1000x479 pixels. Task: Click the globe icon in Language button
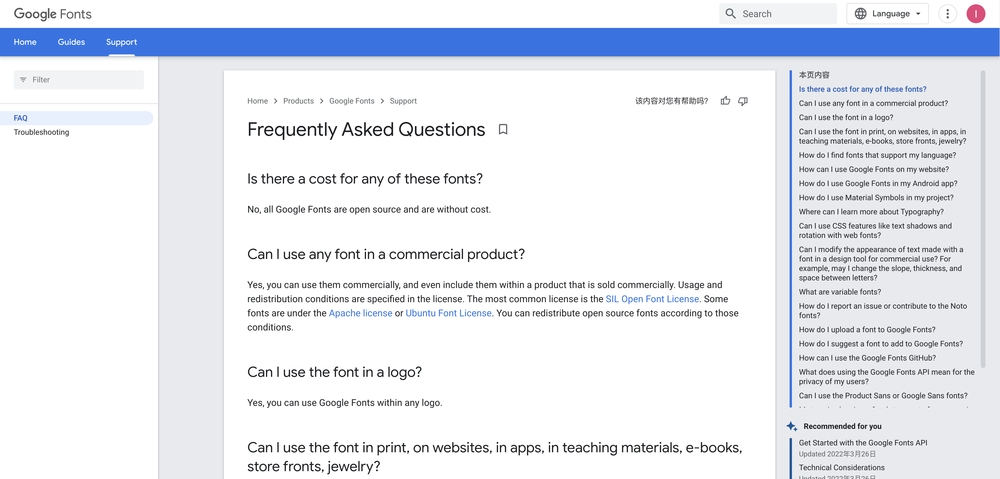[860, 13]
